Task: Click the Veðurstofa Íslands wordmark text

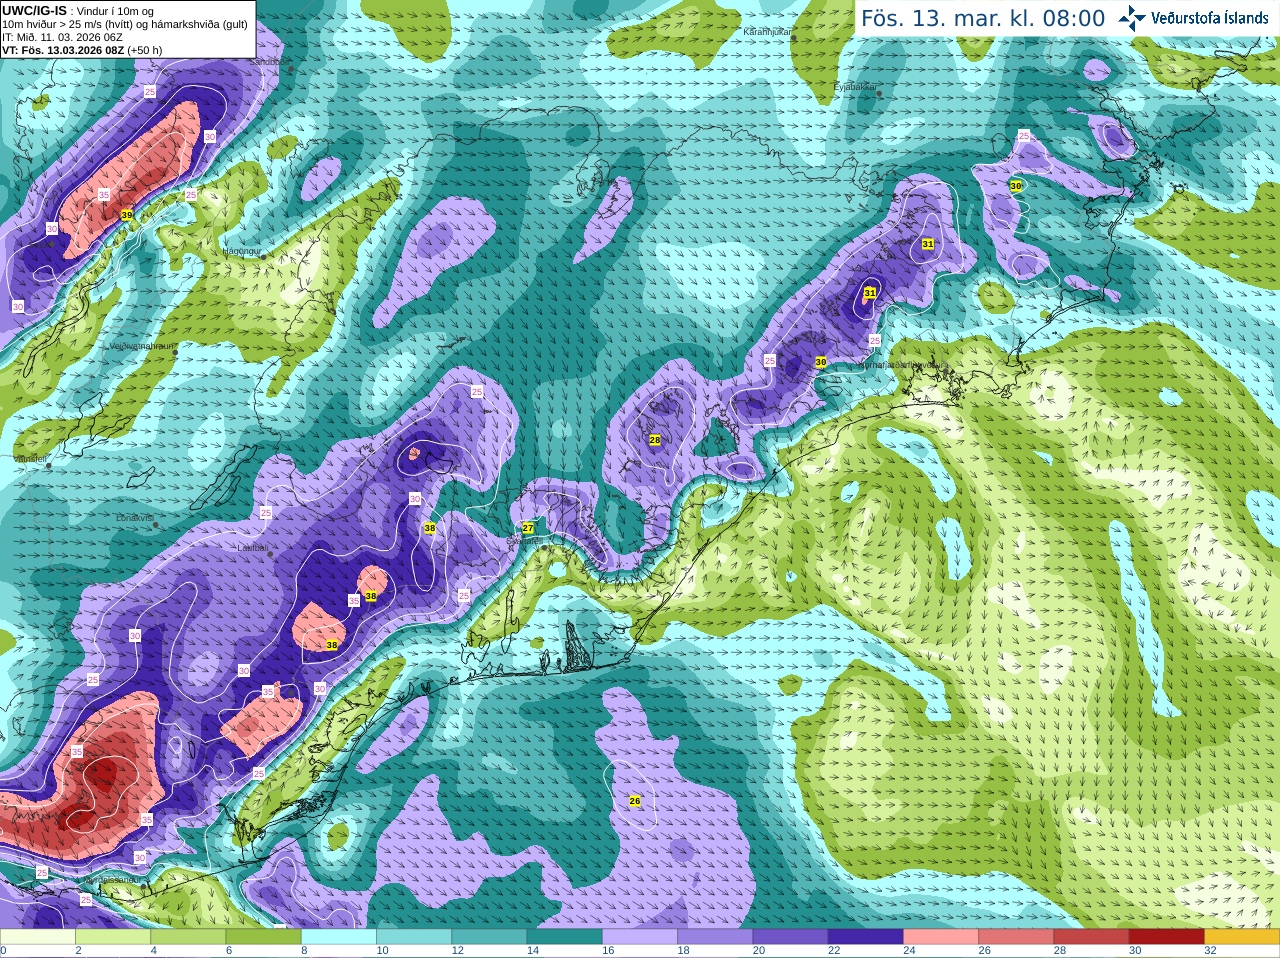Action: (1210, 18)
